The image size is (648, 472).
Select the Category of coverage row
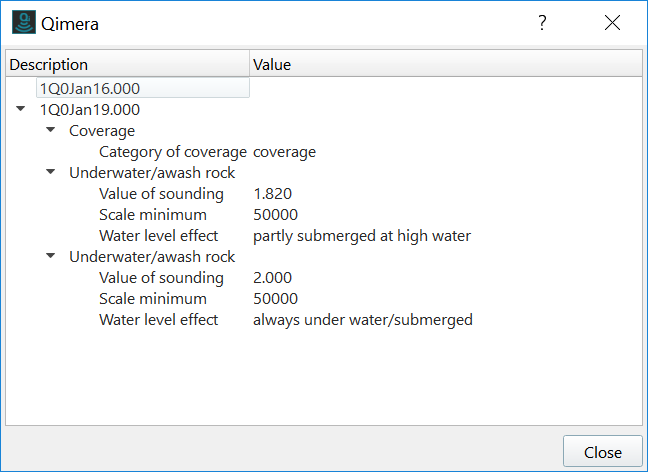172,152
